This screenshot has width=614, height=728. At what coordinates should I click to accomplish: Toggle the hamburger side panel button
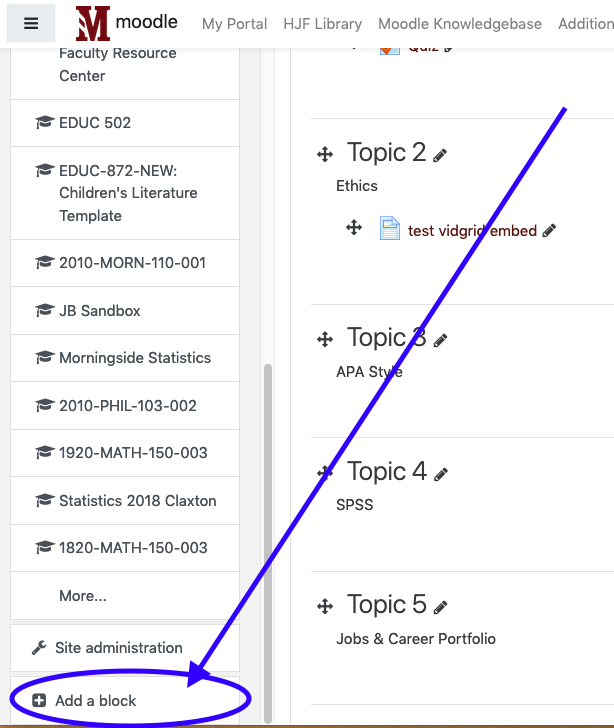pyautogui.click(x=31, y=23)
